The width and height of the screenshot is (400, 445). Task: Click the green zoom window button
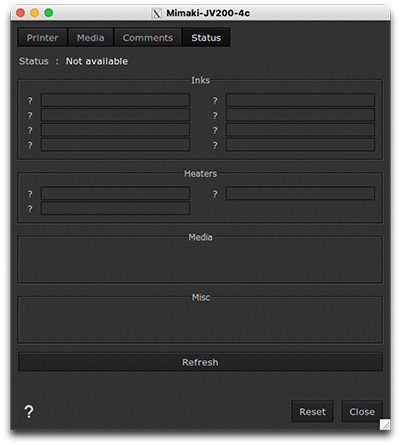(49, 13)
